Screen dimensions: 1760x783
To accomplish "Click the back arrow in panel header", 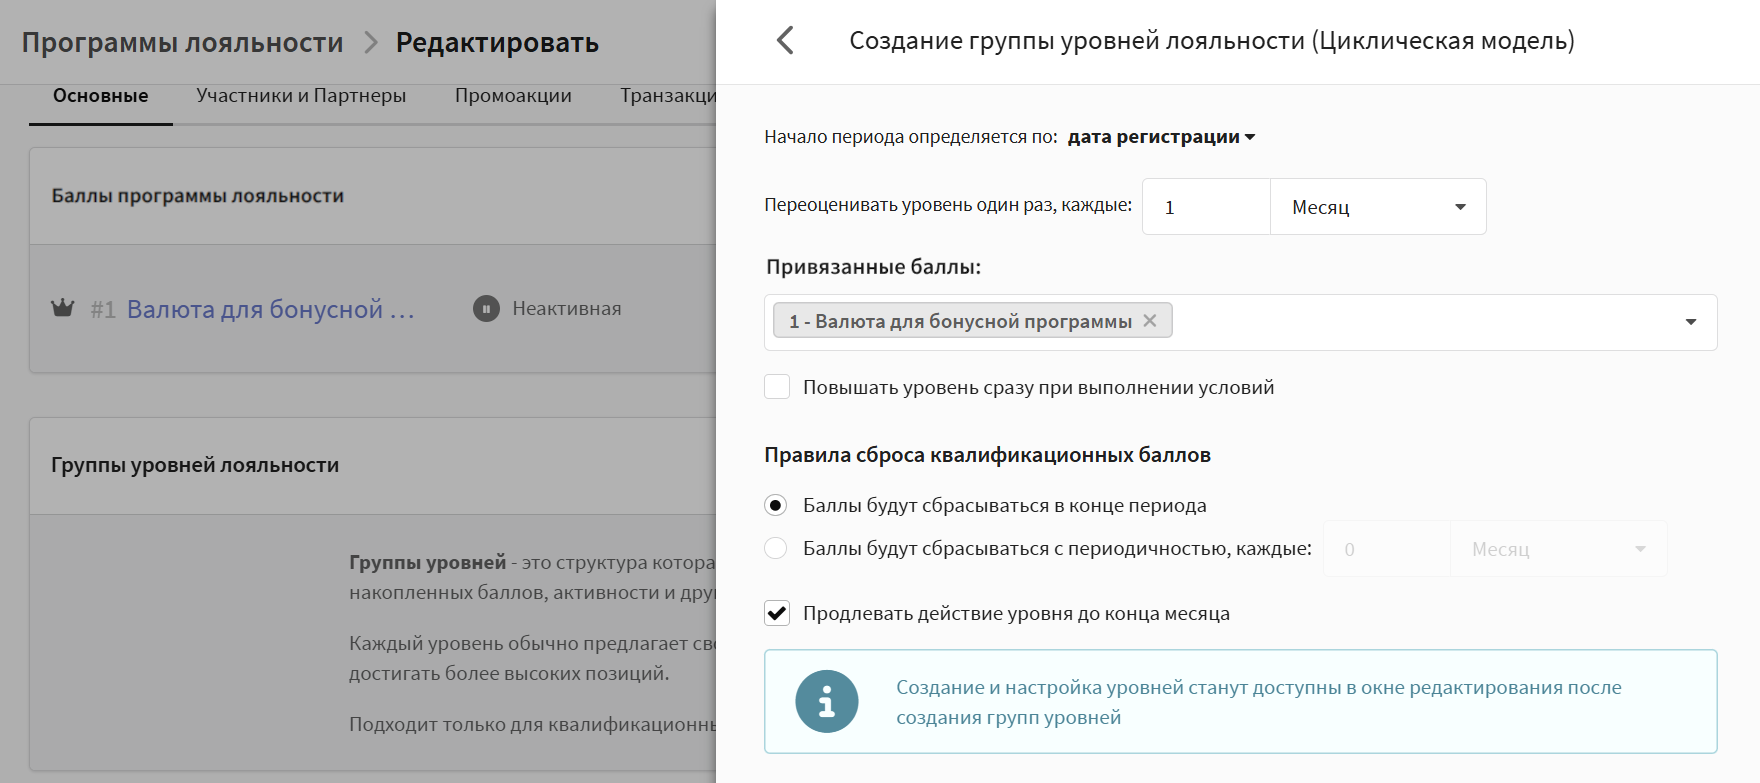I will 785,41.
